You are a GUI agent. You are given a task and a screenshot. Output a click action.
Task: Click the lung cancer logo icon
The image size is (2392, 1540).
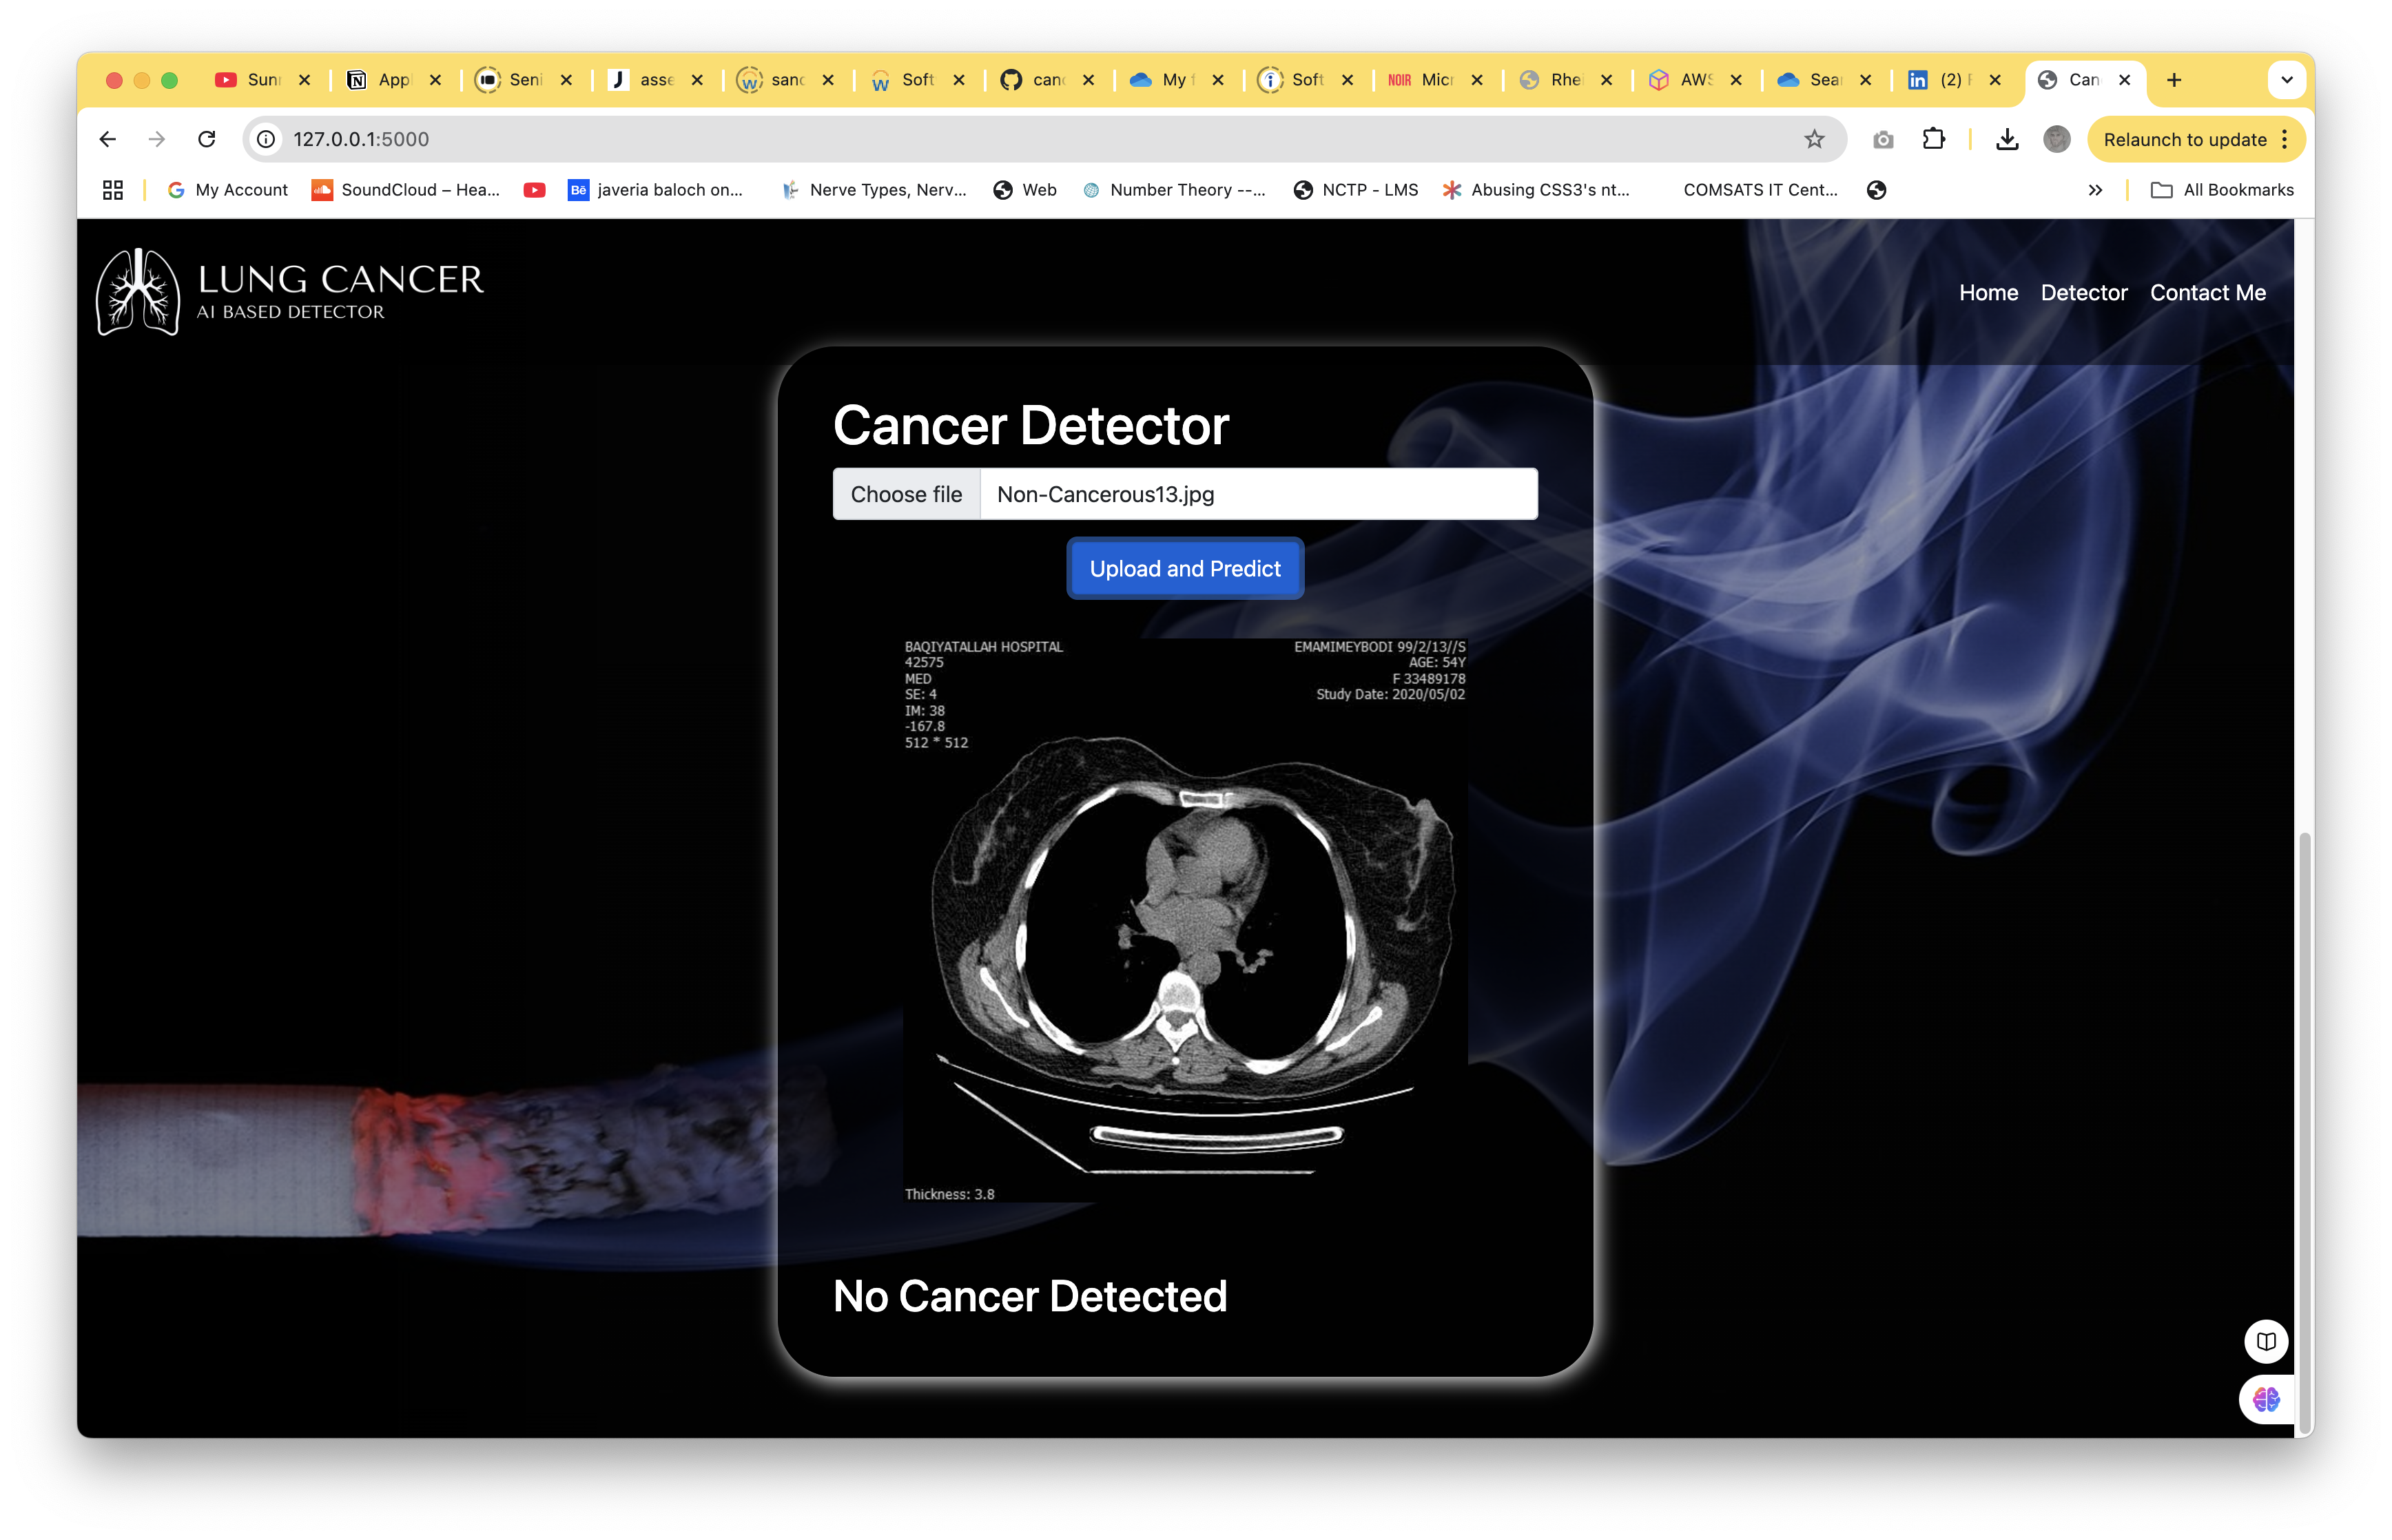click(138, 291)
